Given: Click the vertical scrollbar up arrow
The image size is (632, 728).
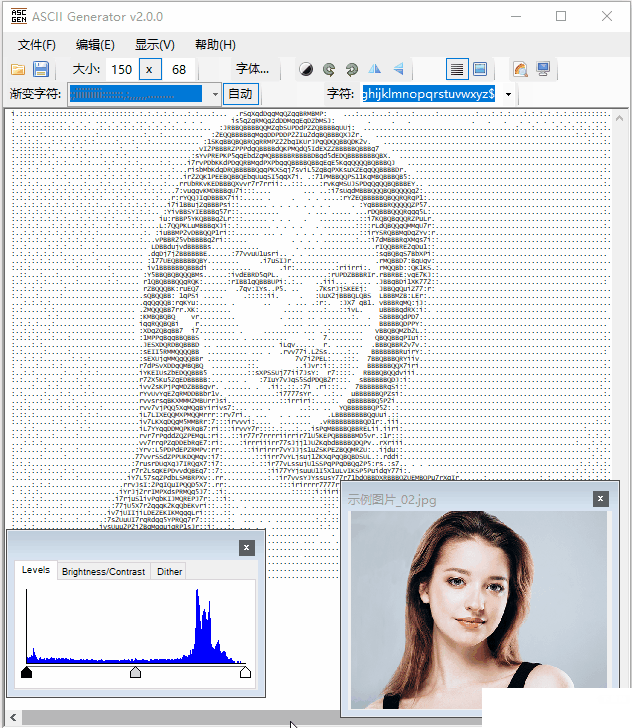Looking at the screenshot, I should pos(619,119).
